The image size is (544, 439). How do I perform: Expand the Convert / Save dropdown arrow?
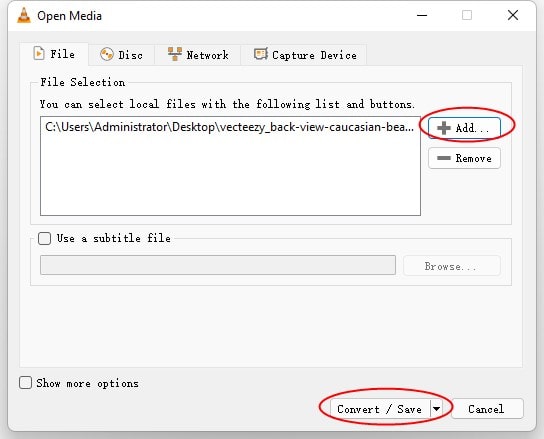coord(436,409)
